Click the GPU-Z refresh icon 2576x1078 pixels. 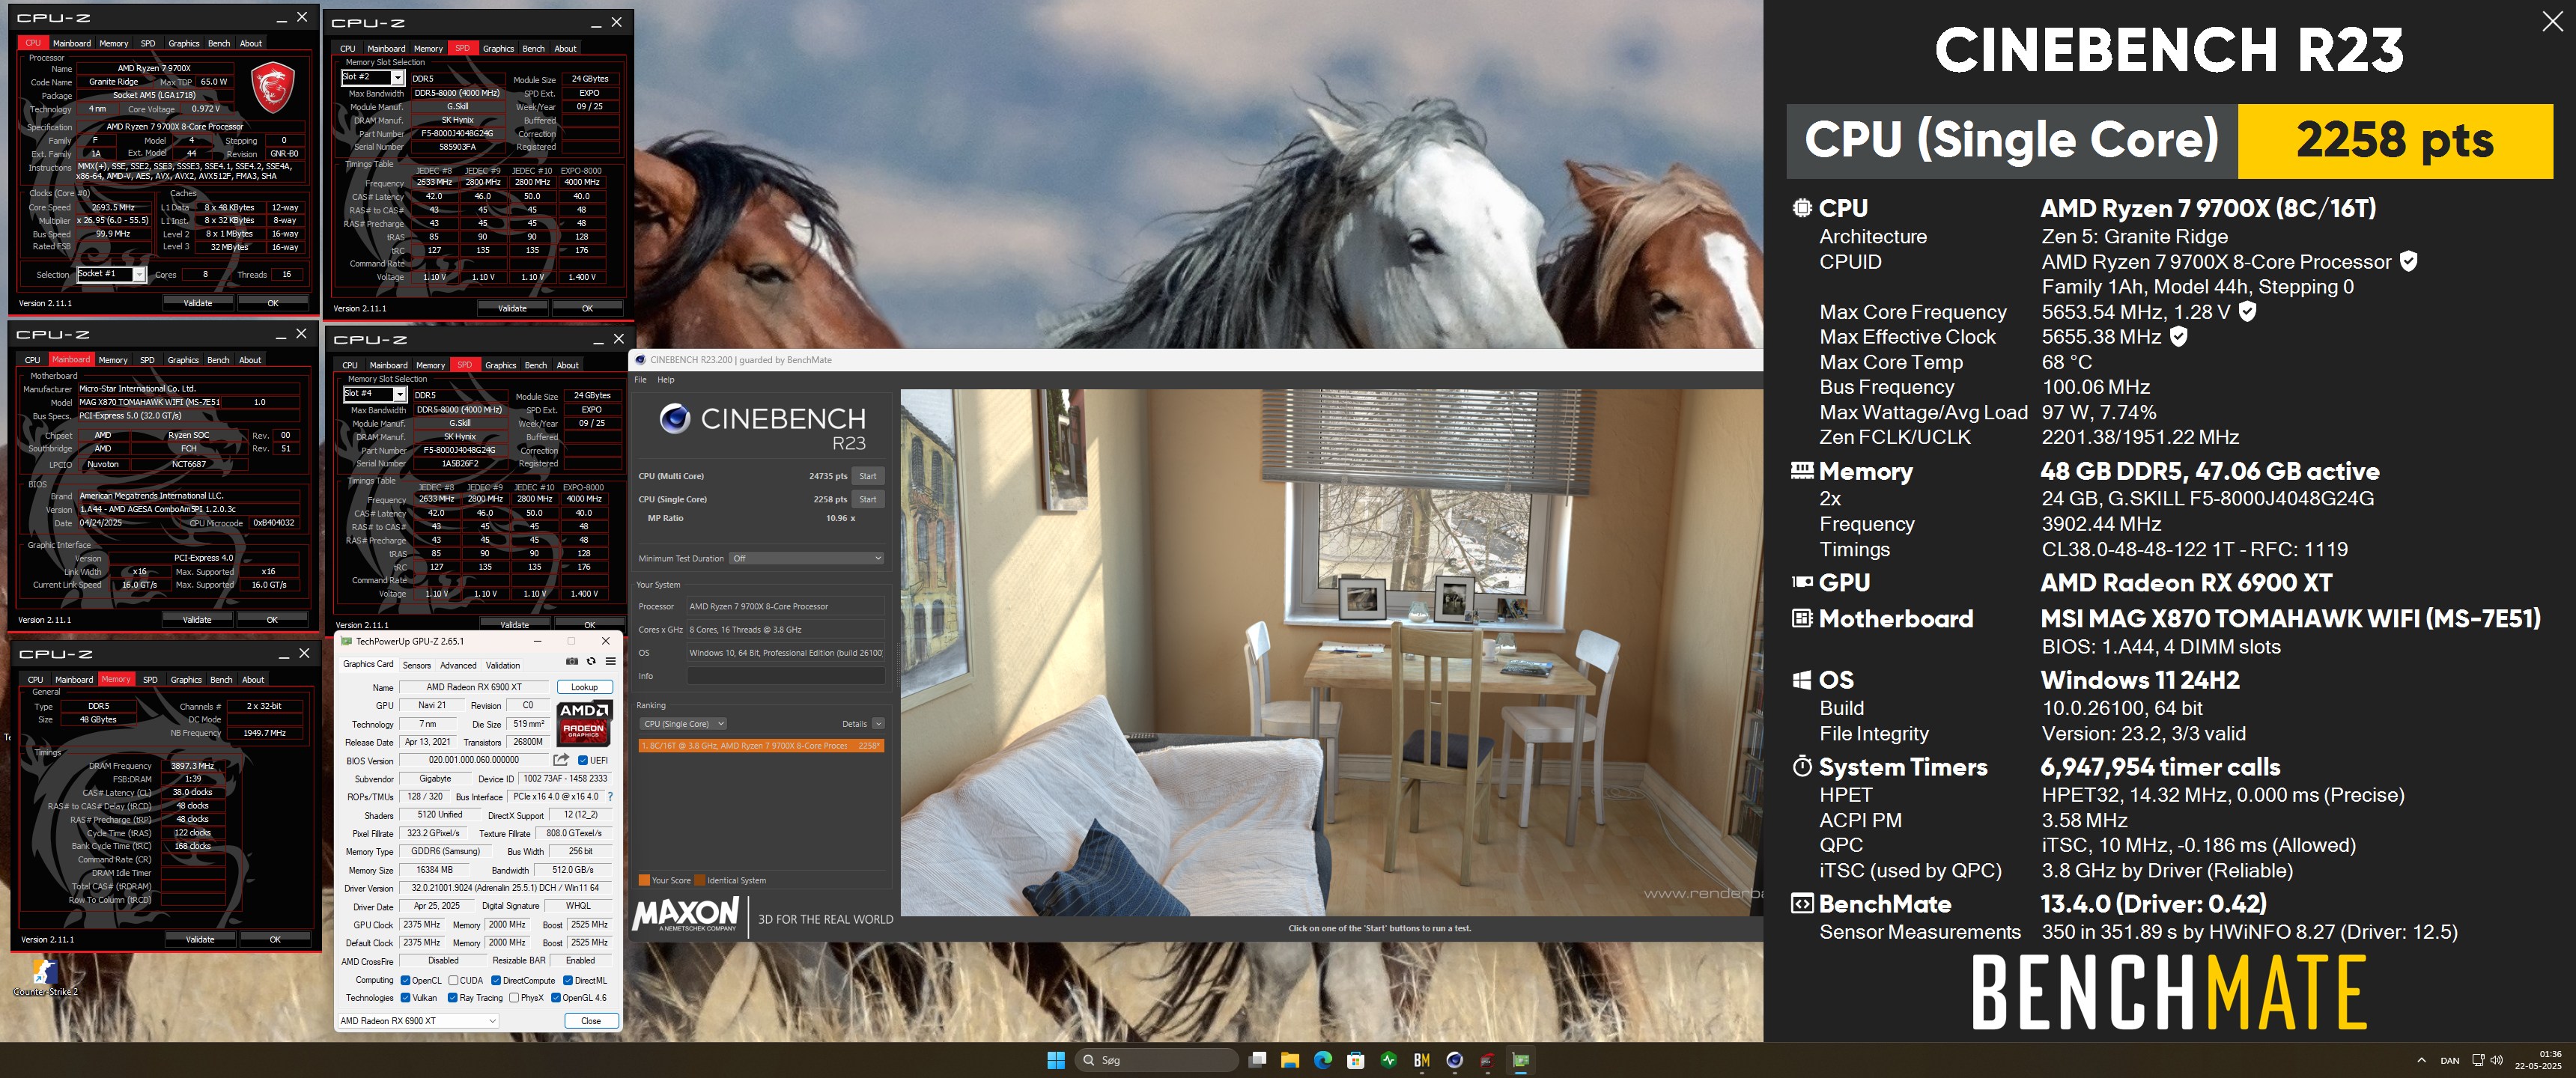[591, 662]
